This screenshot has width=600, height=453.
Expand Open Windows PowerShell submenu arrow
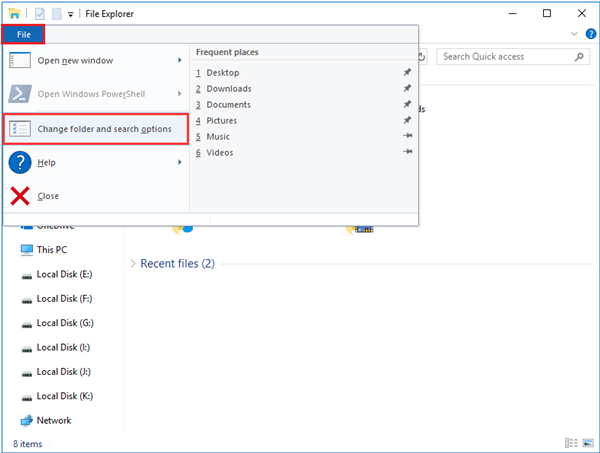point(179,94)
